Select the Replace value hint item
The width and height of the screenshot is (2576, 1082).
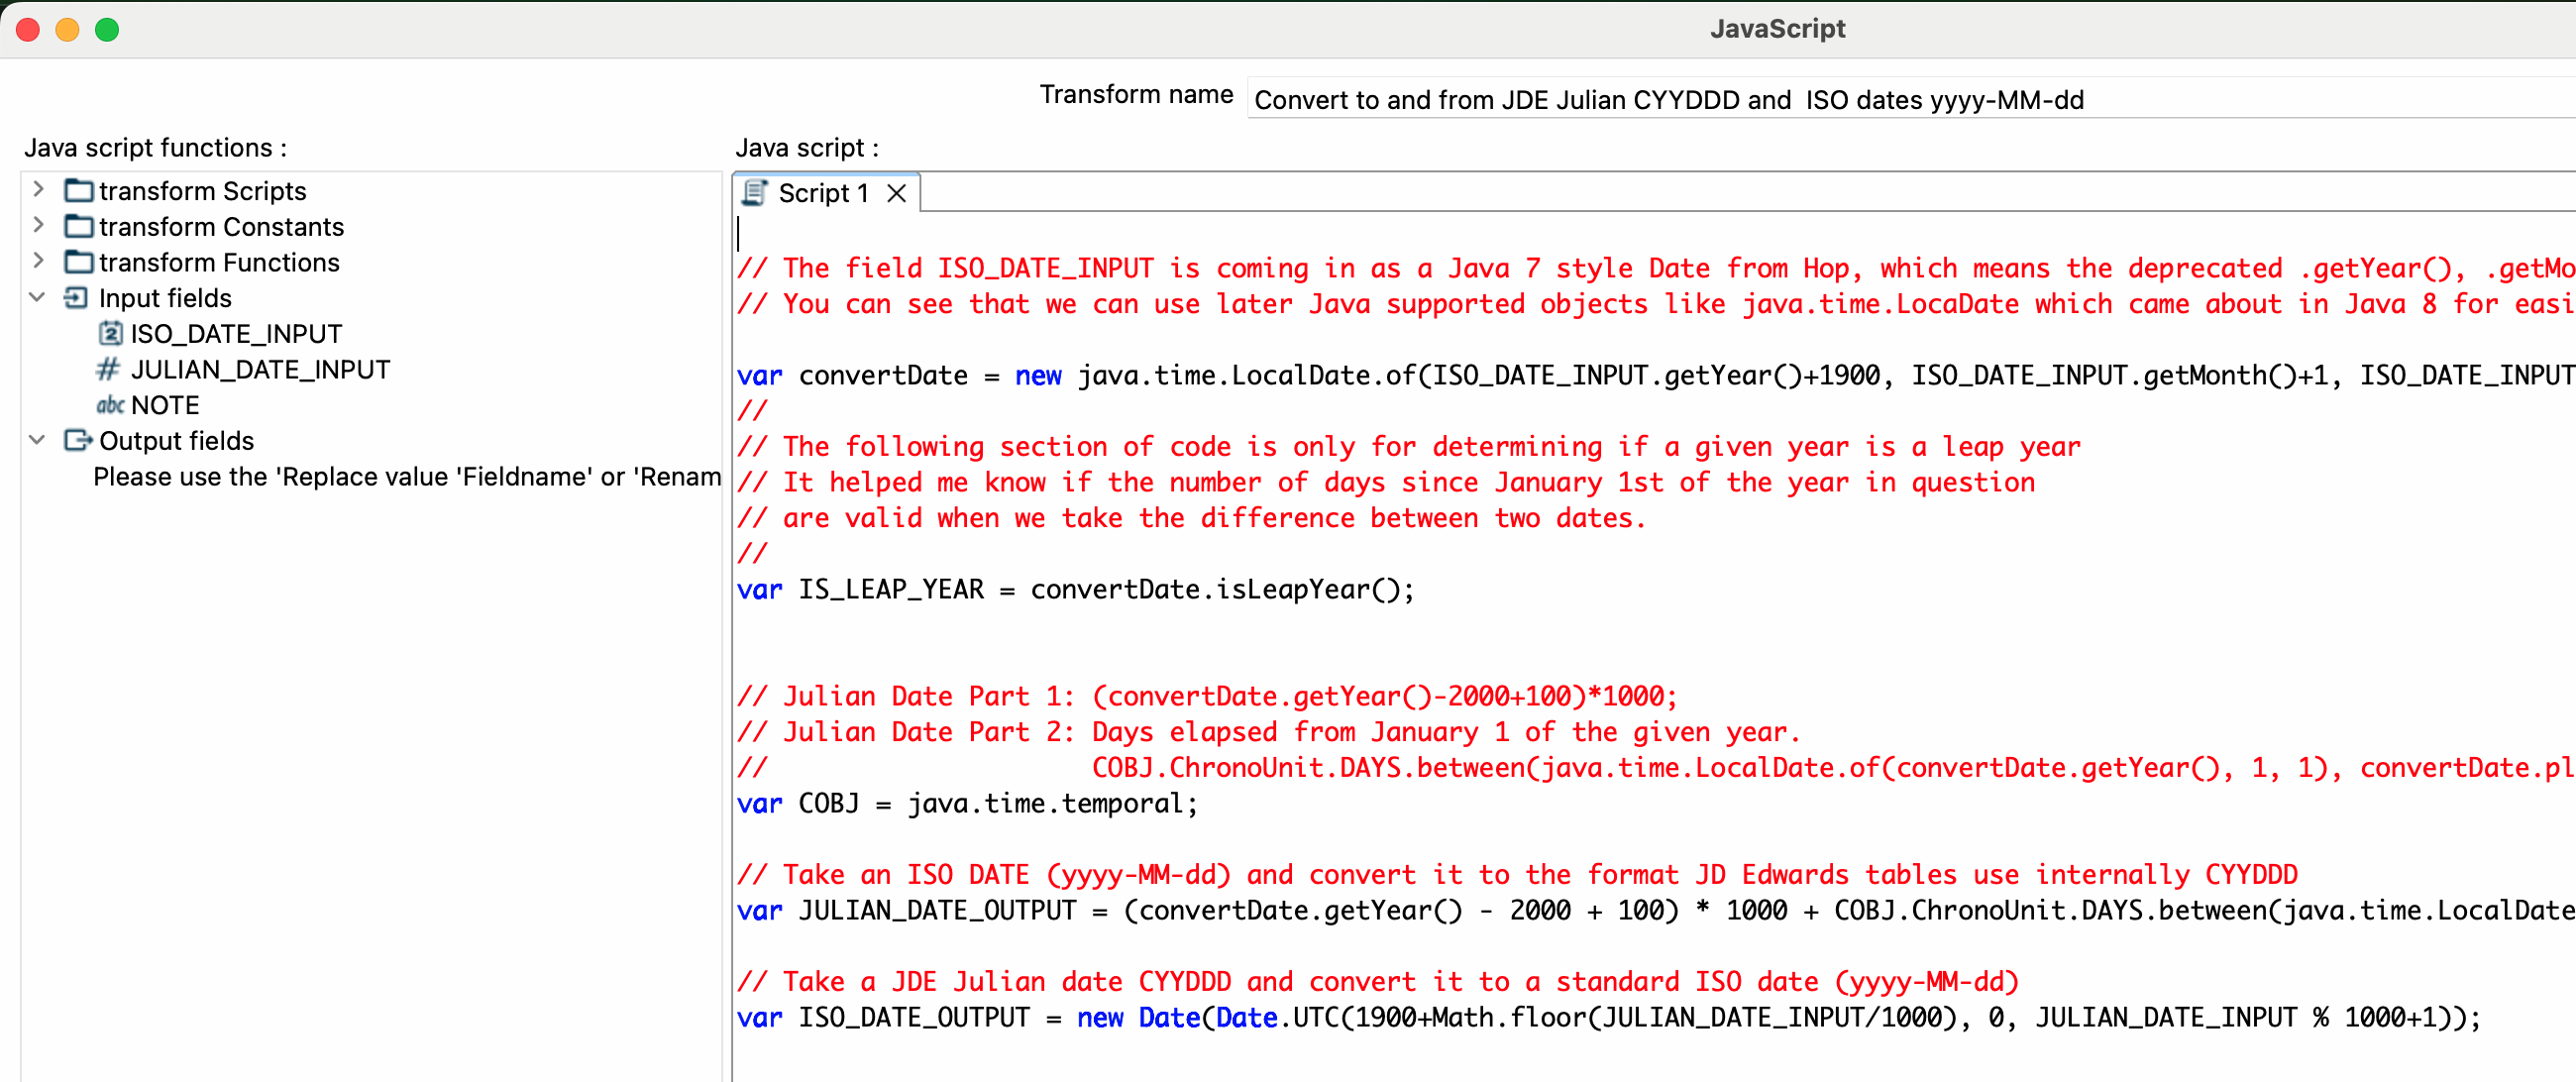pyautogui.click(x=406, y=476)
